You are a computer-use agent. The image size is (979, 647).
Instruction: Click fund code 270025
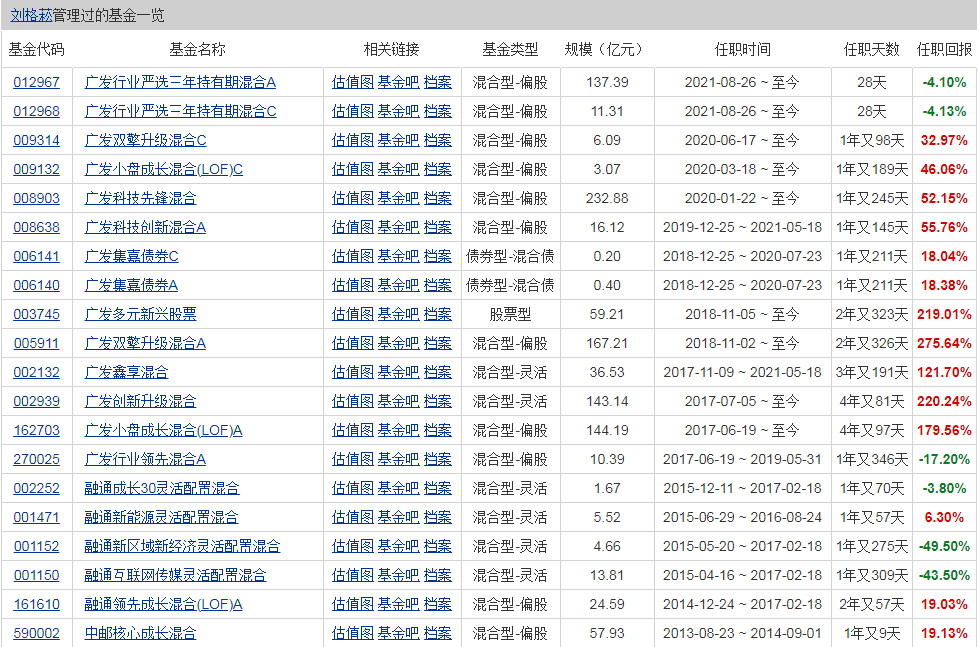(36, 459)
